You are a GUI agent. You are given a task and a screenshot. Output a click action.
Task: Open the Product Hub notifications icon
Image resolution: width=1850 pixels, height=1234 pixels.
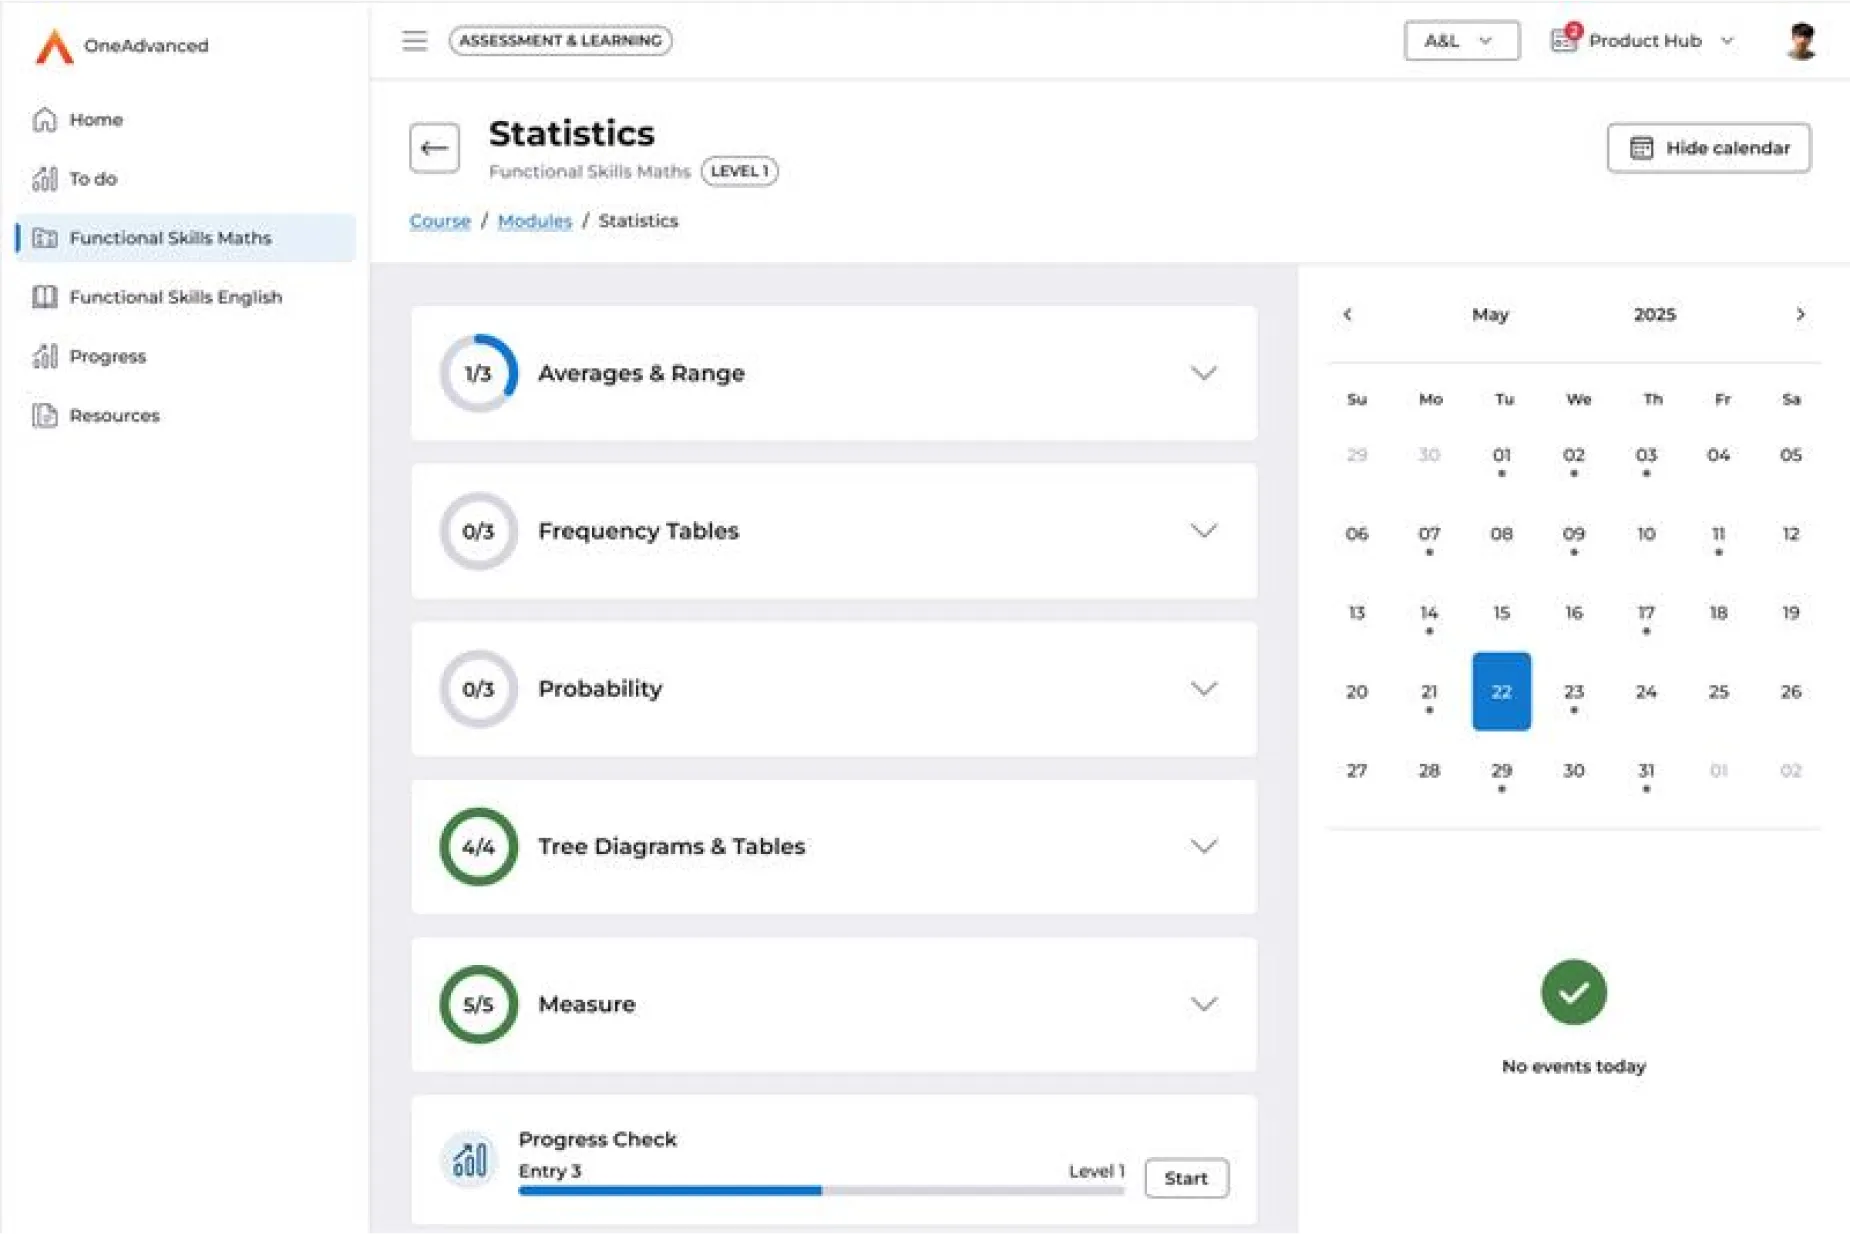point(1564,40)
